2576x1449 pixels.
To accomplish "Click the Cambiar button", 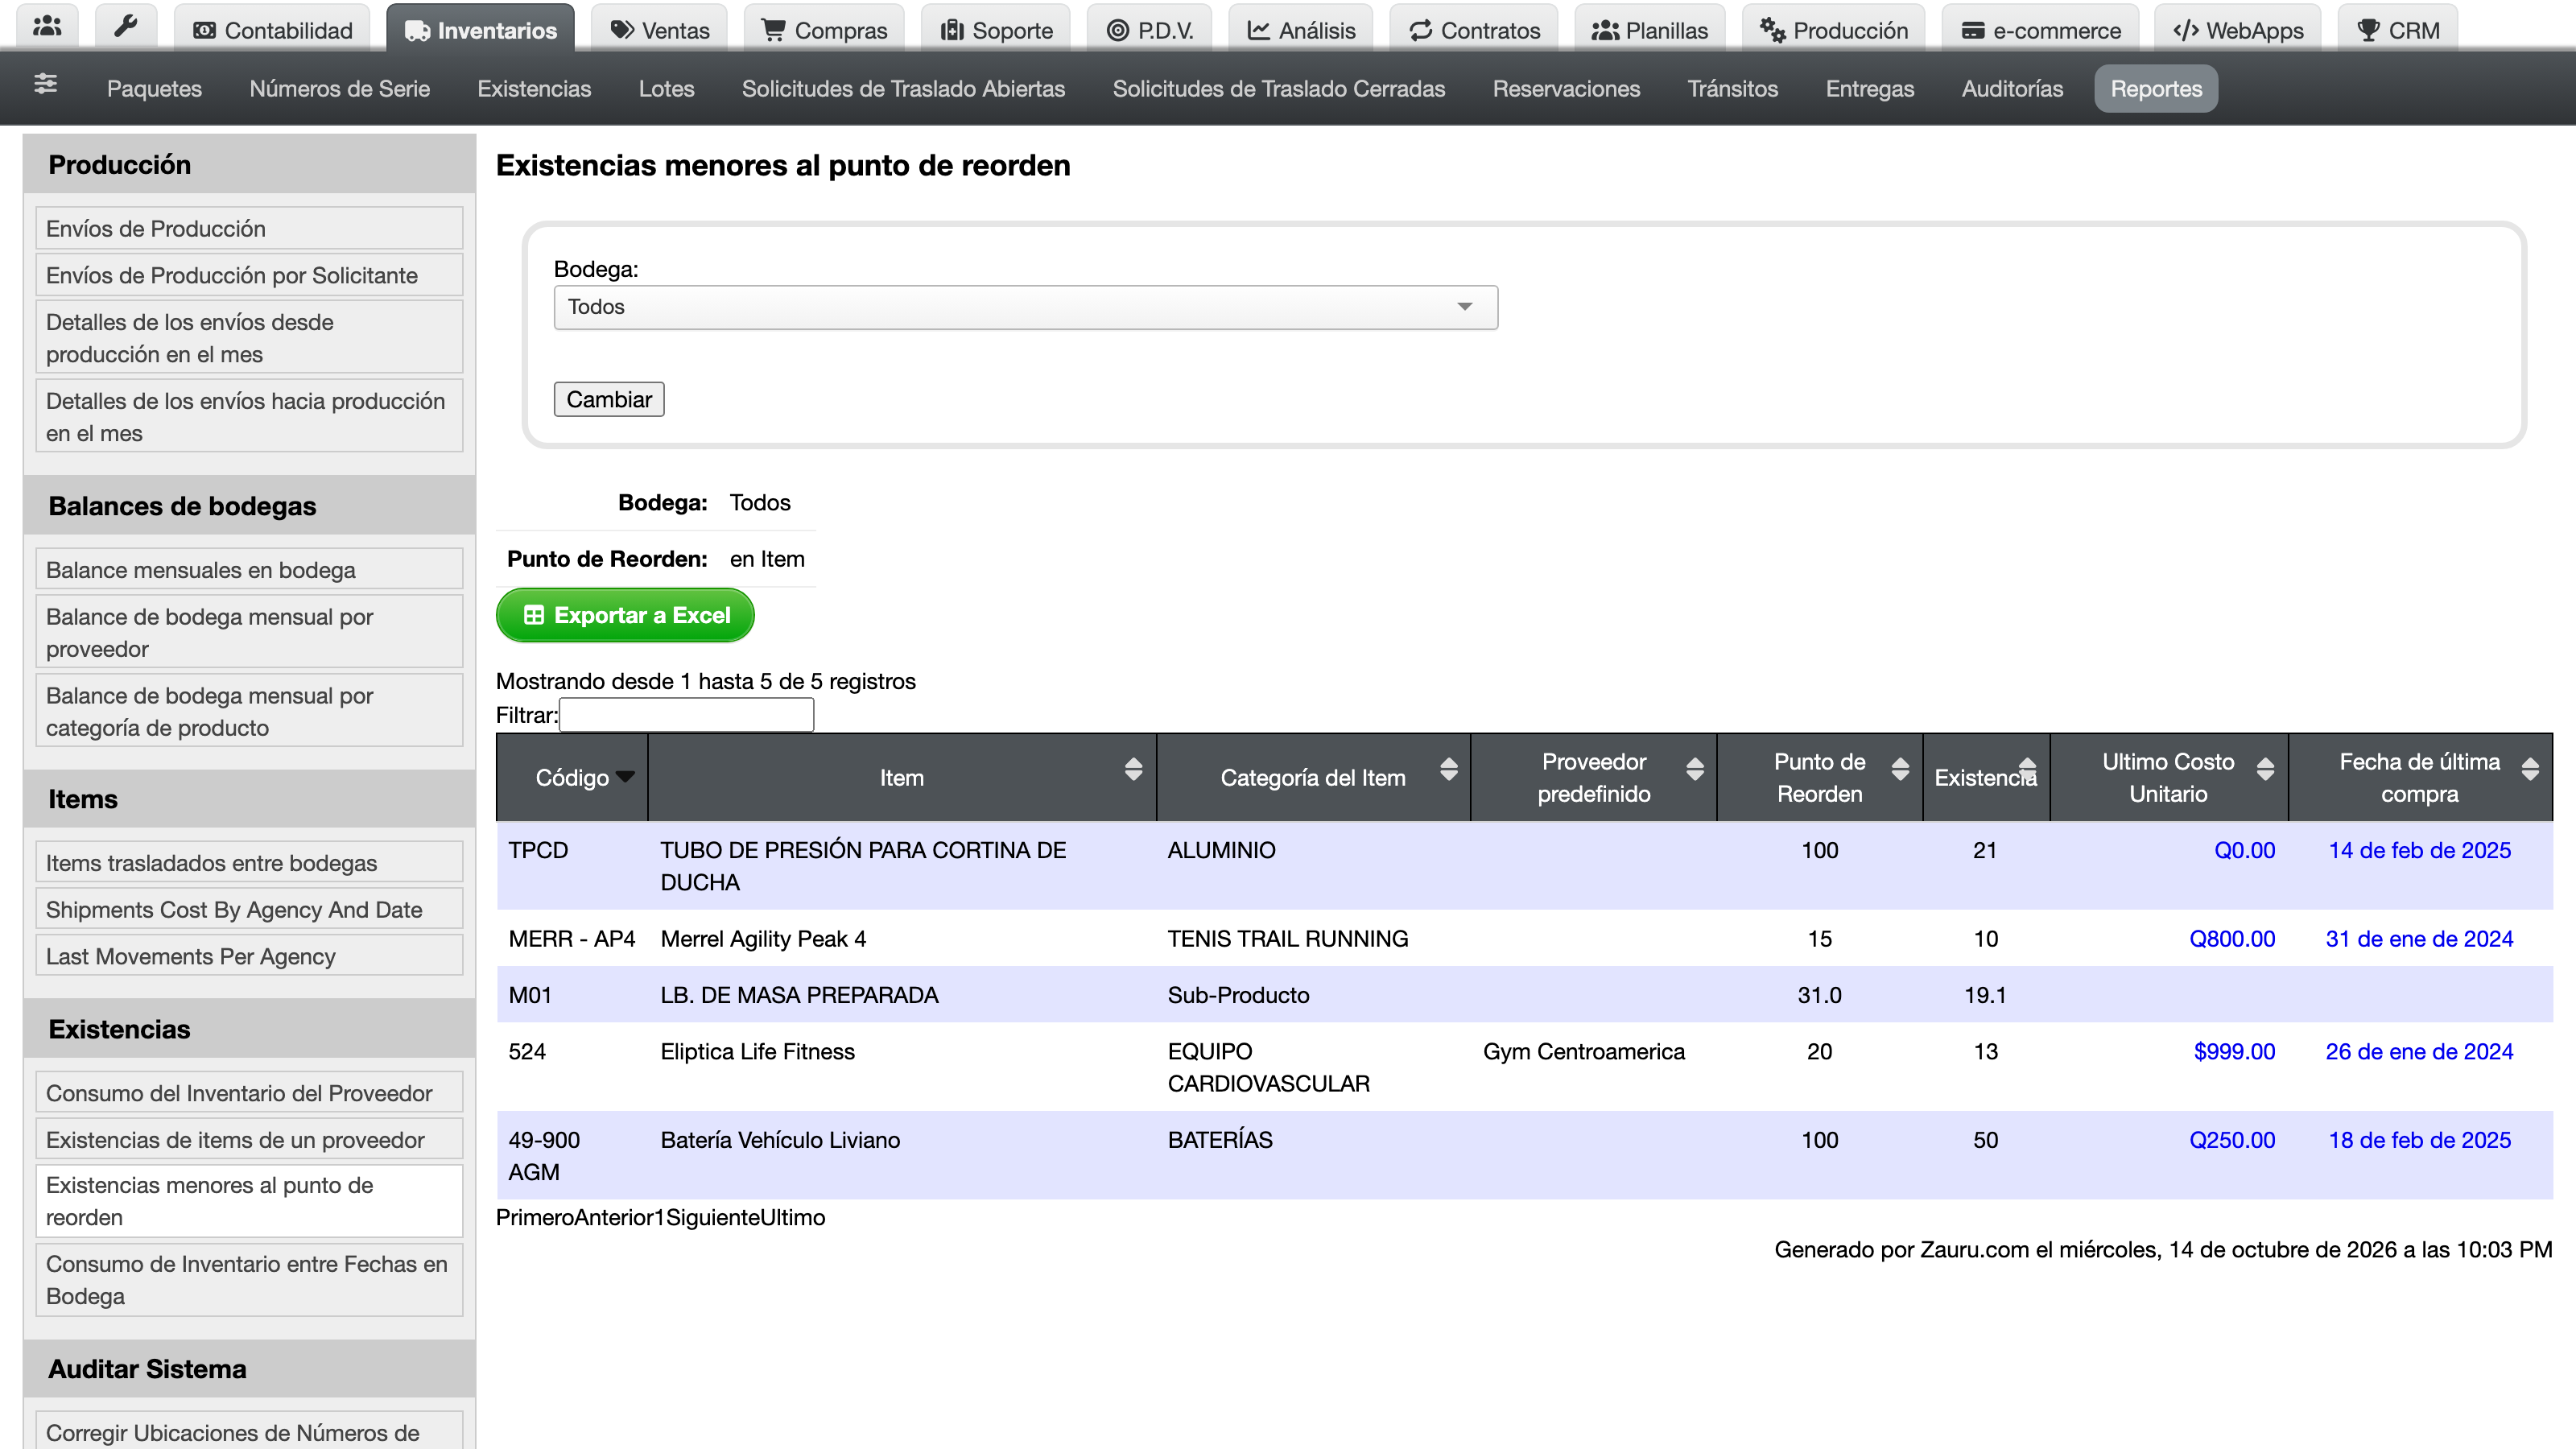I will coord(609,399).
